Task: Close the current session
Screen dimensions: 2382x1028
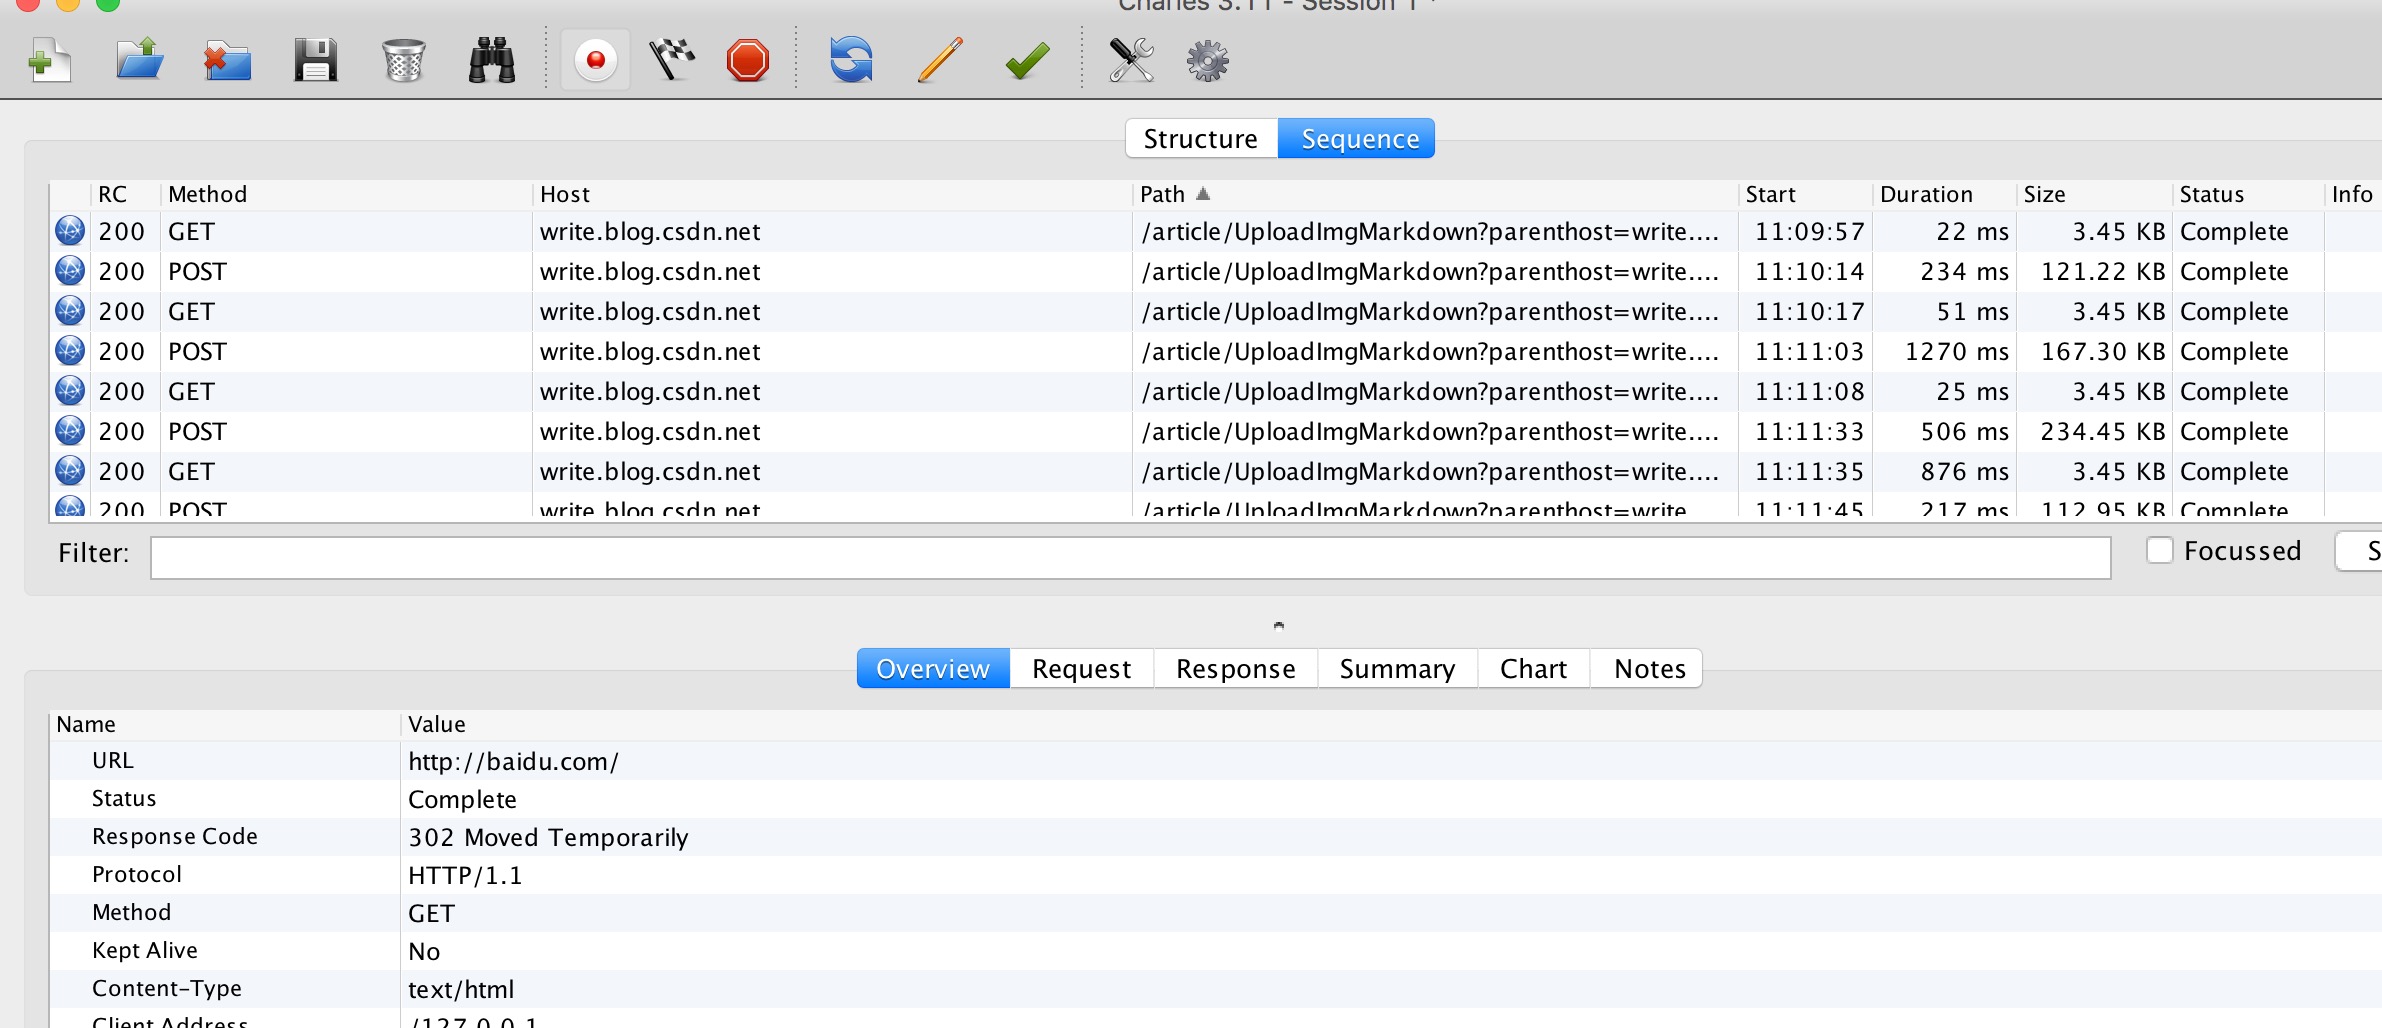Action: point(227,60)
